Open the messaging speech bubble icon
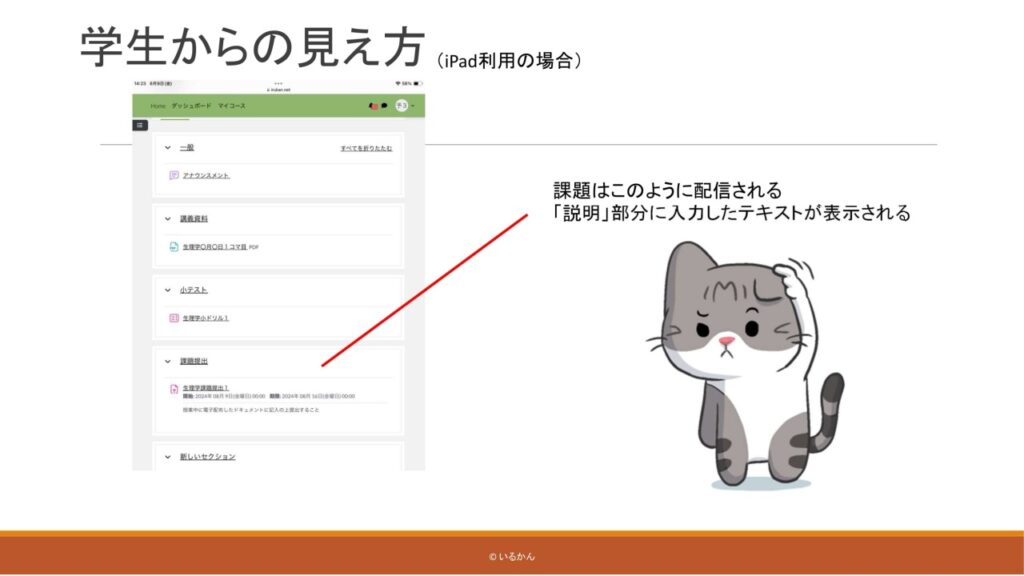Image resolution: width=1024 pixels, height=576 pixels. [x=383, y=105]
